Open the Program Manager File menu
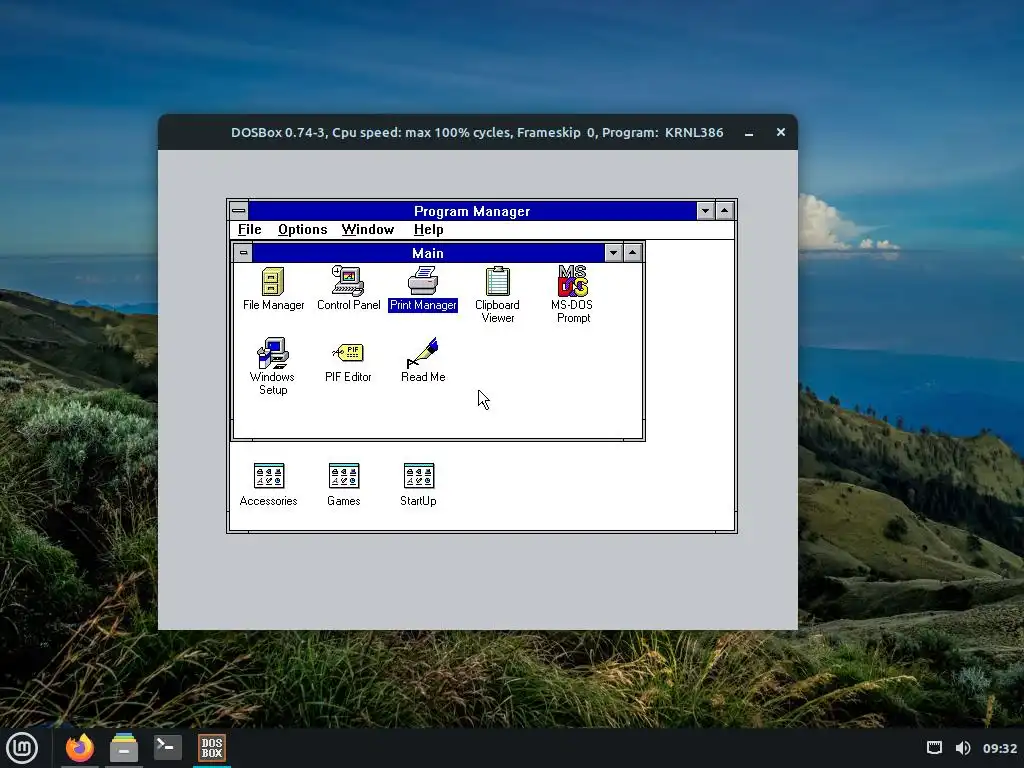The image size is (1024, 768). [x=249, y=229]
